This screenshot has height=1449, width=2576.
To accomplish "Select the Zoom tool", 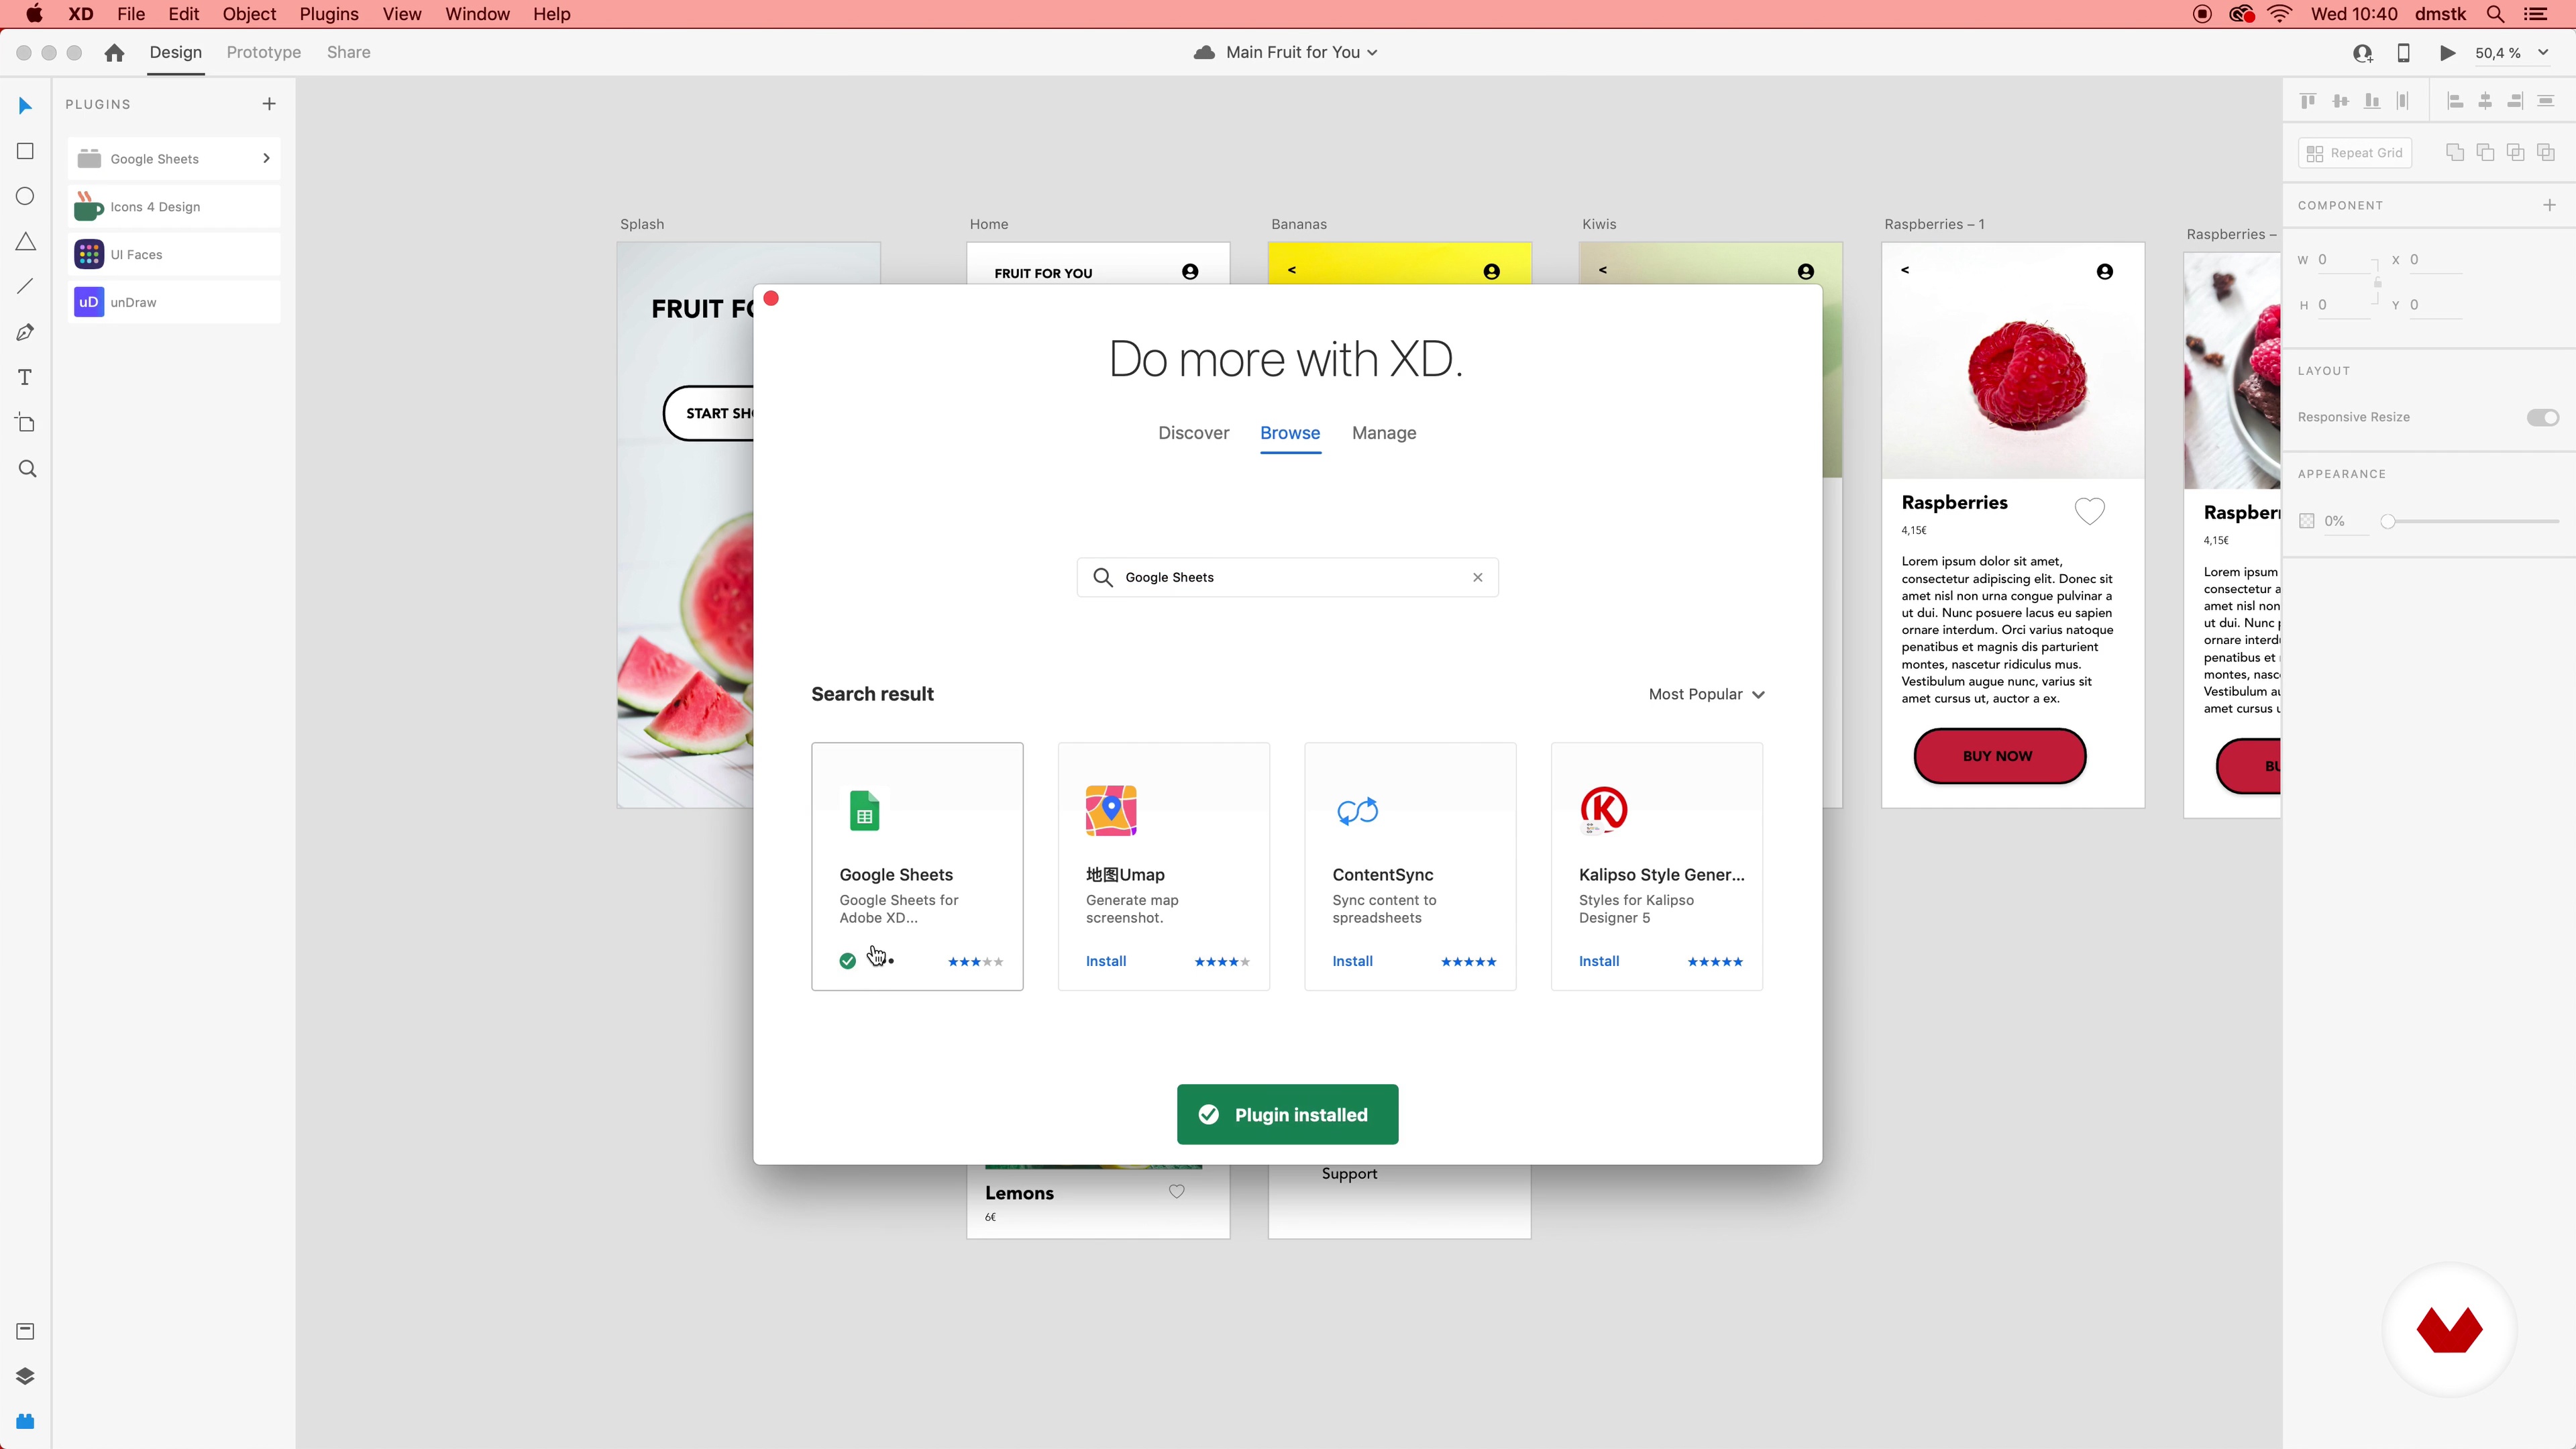I will (x=27, y=469).
